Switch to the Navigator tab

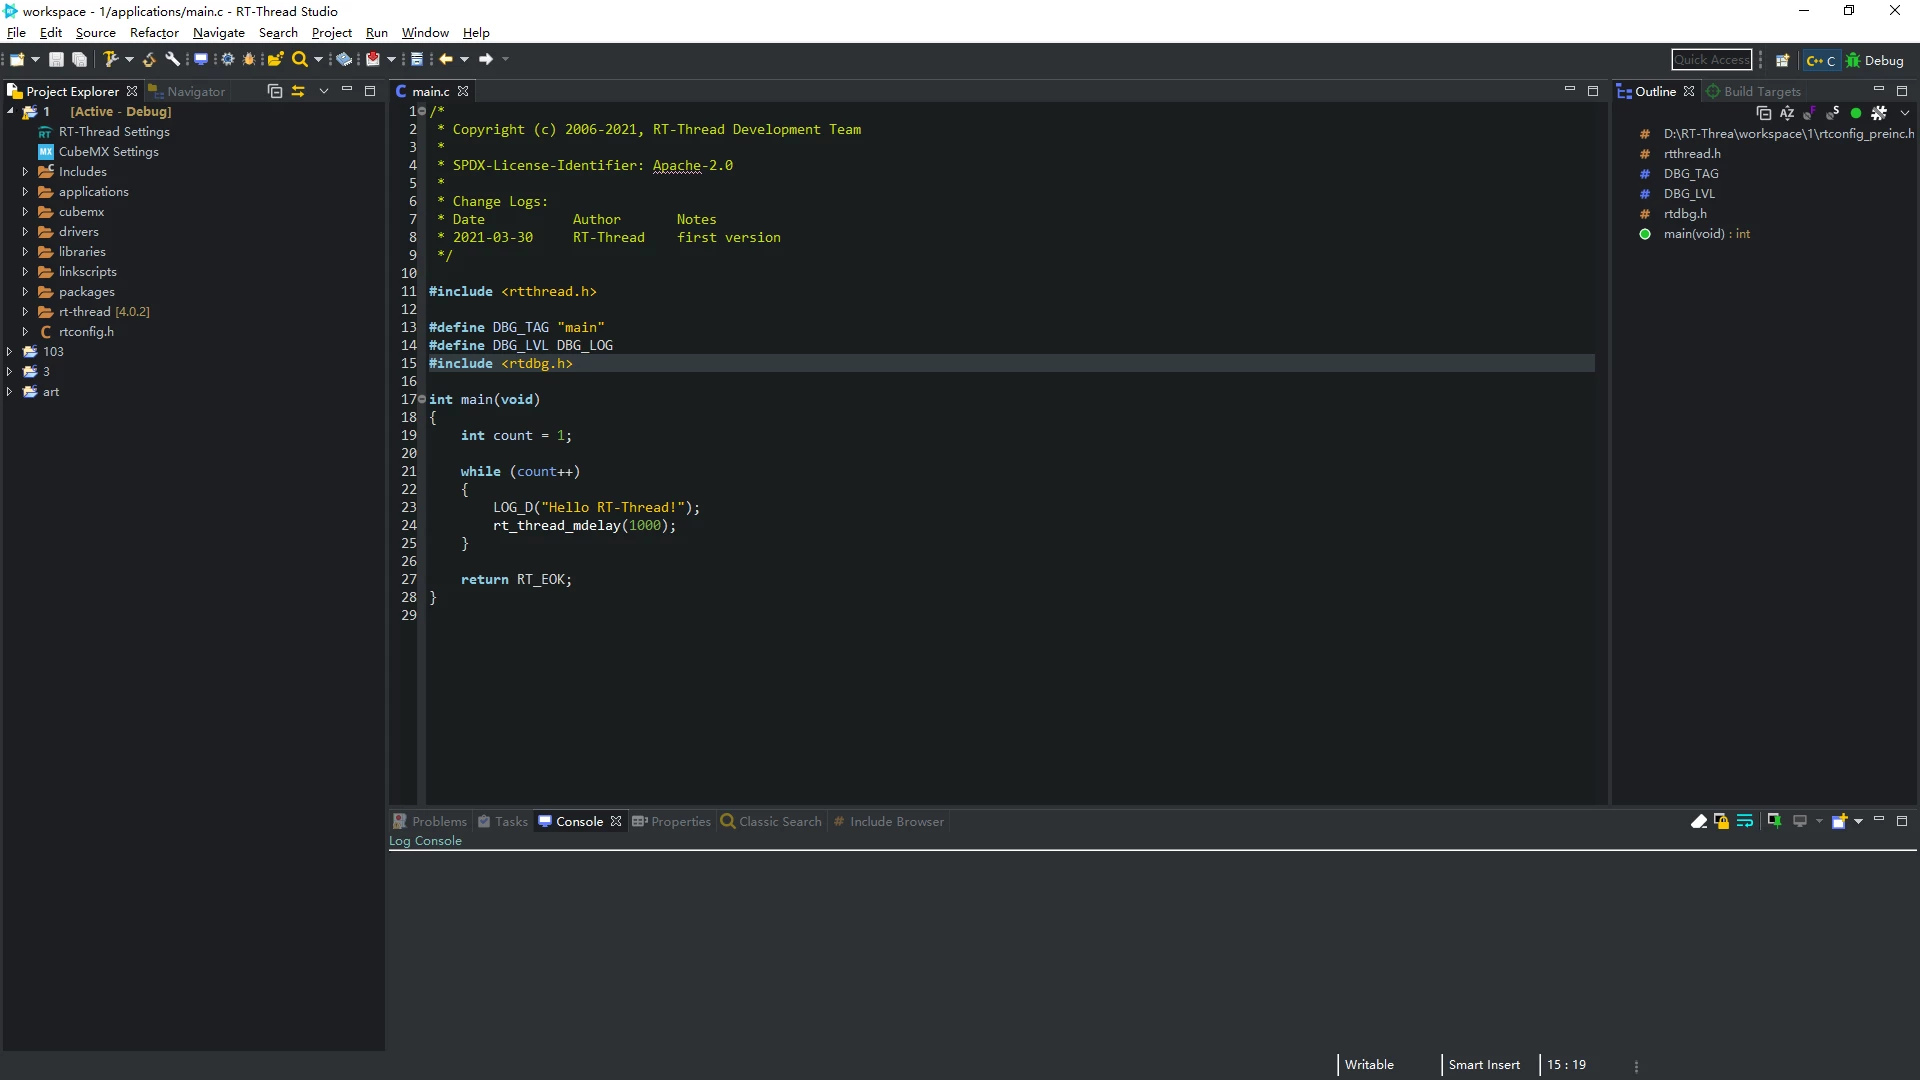tap(187, 91)
